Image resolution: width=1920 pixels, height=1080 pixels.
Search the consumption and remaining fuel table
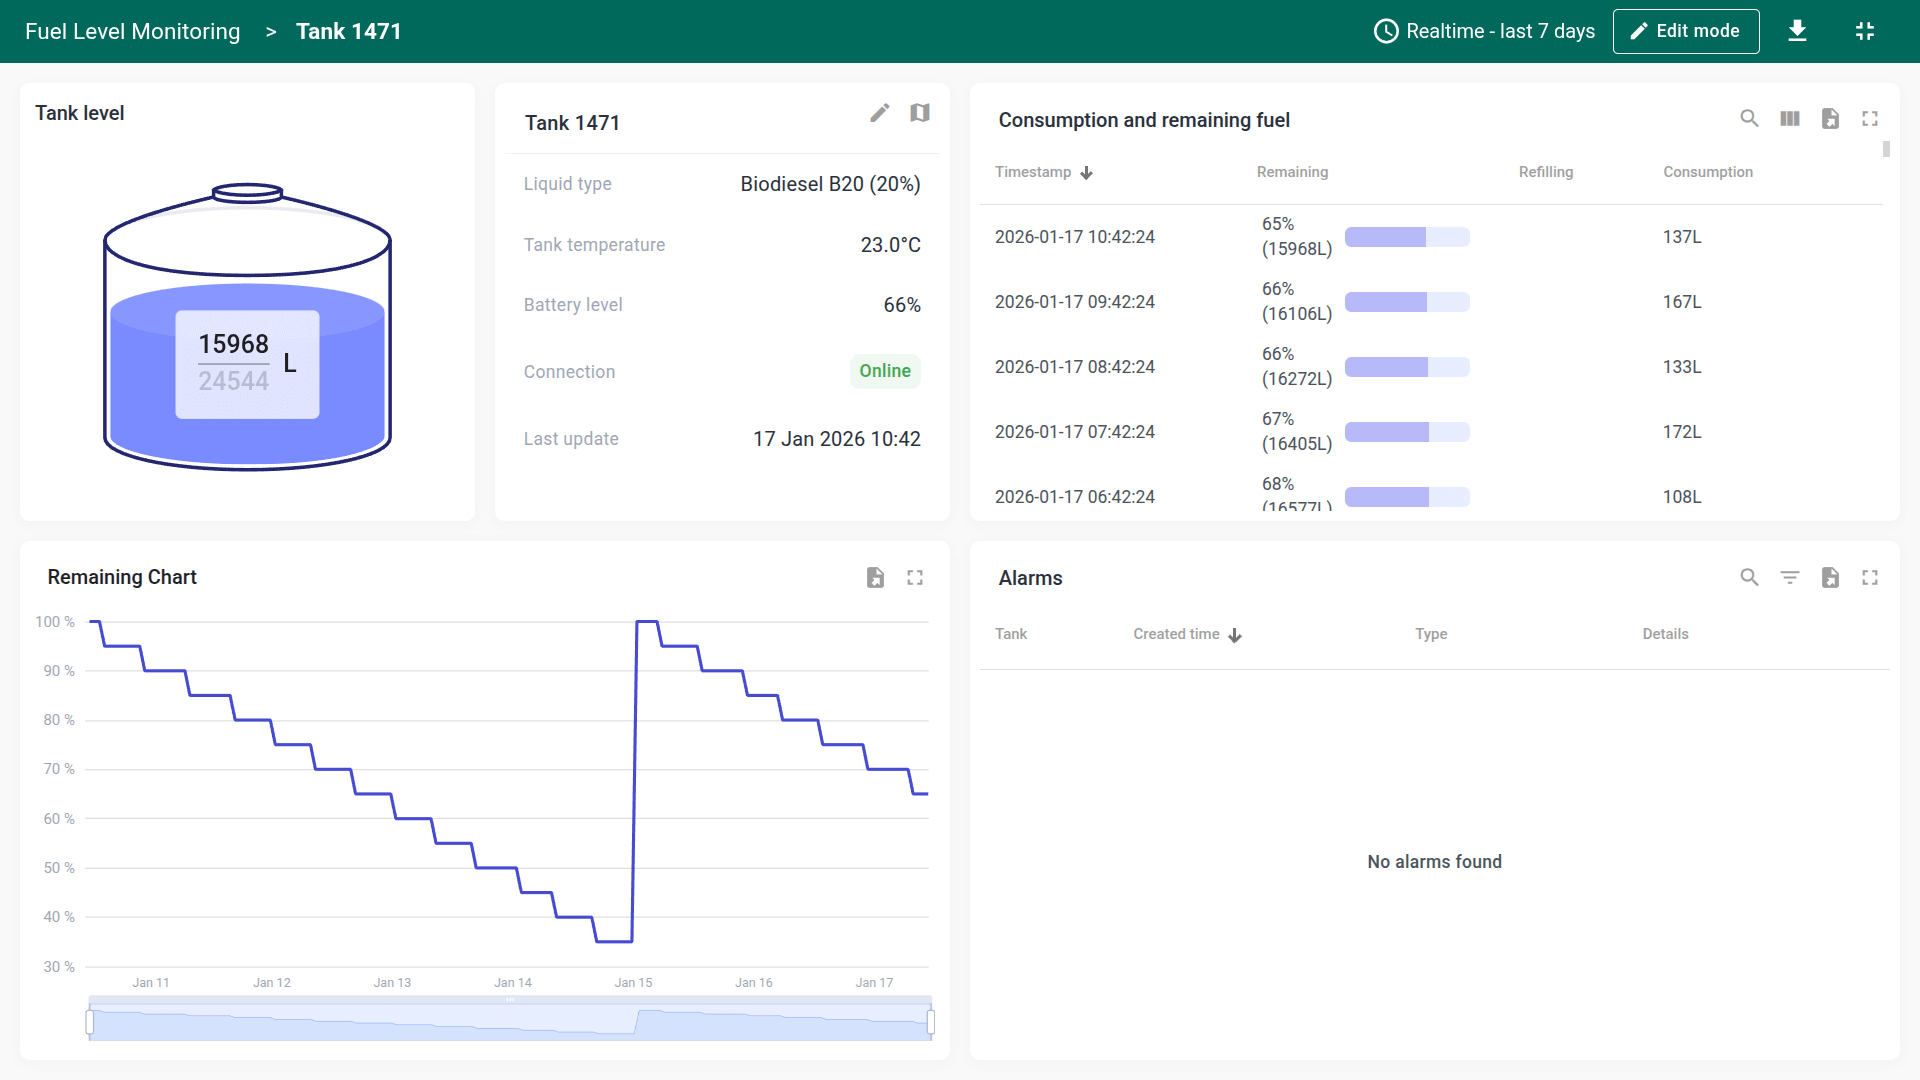pyautogui.click(x=1749, y=119)
